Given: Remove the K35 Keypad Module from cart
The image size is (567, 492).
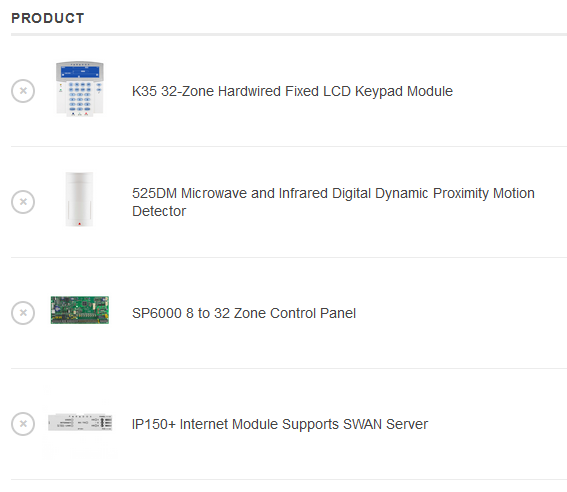Looking at the screenshot, I should click(23, 91).
